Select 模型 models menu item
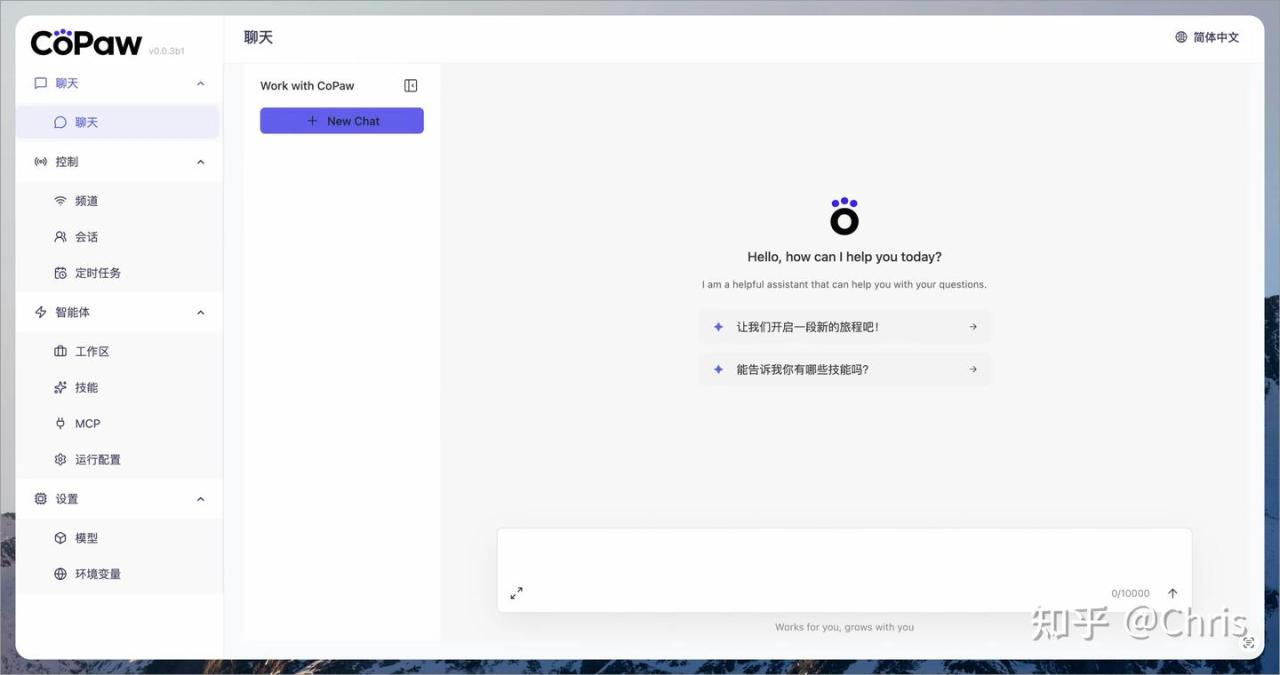Screen dimensions: 1280x675 [86, 538]
